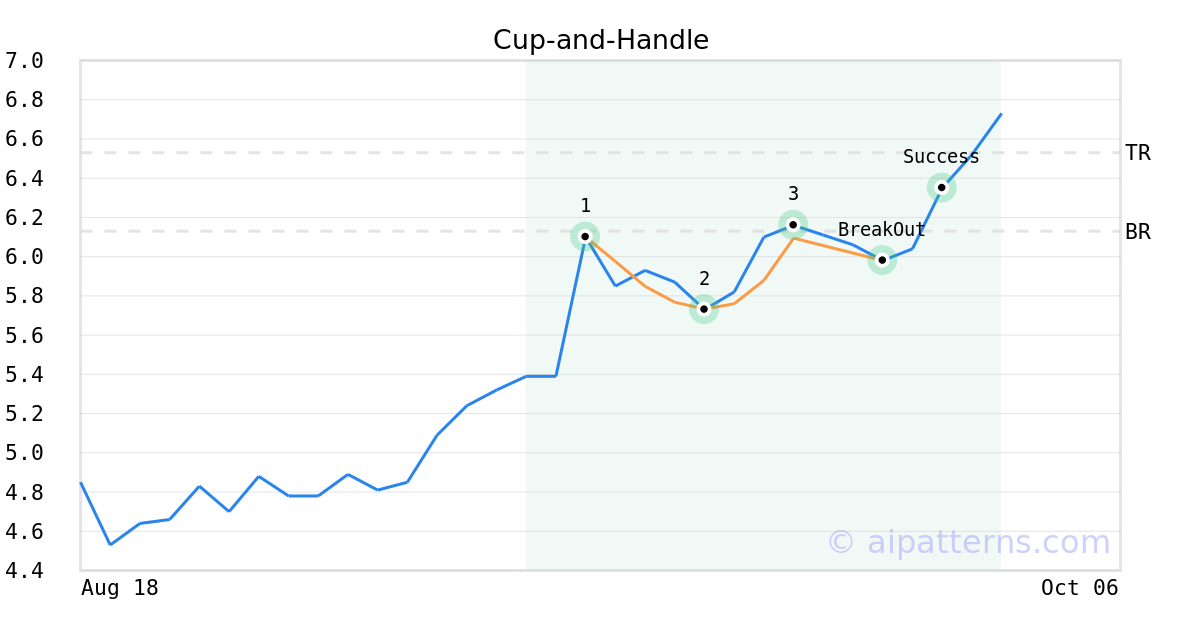
Task: Click the 7.0 y-axis label
Action: [24, 61]
